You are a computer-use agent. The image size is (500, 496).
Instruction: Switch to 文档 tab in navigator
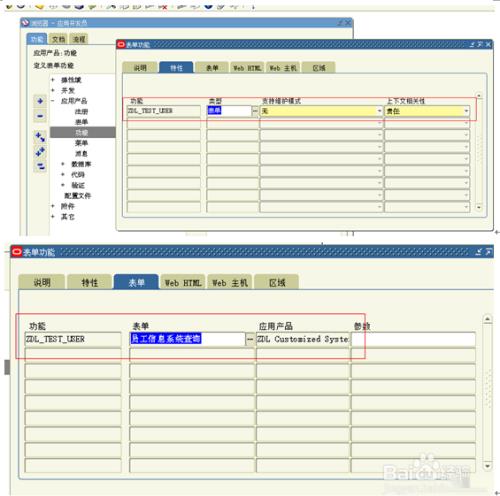pyautogui.click(x=58, y=39)
